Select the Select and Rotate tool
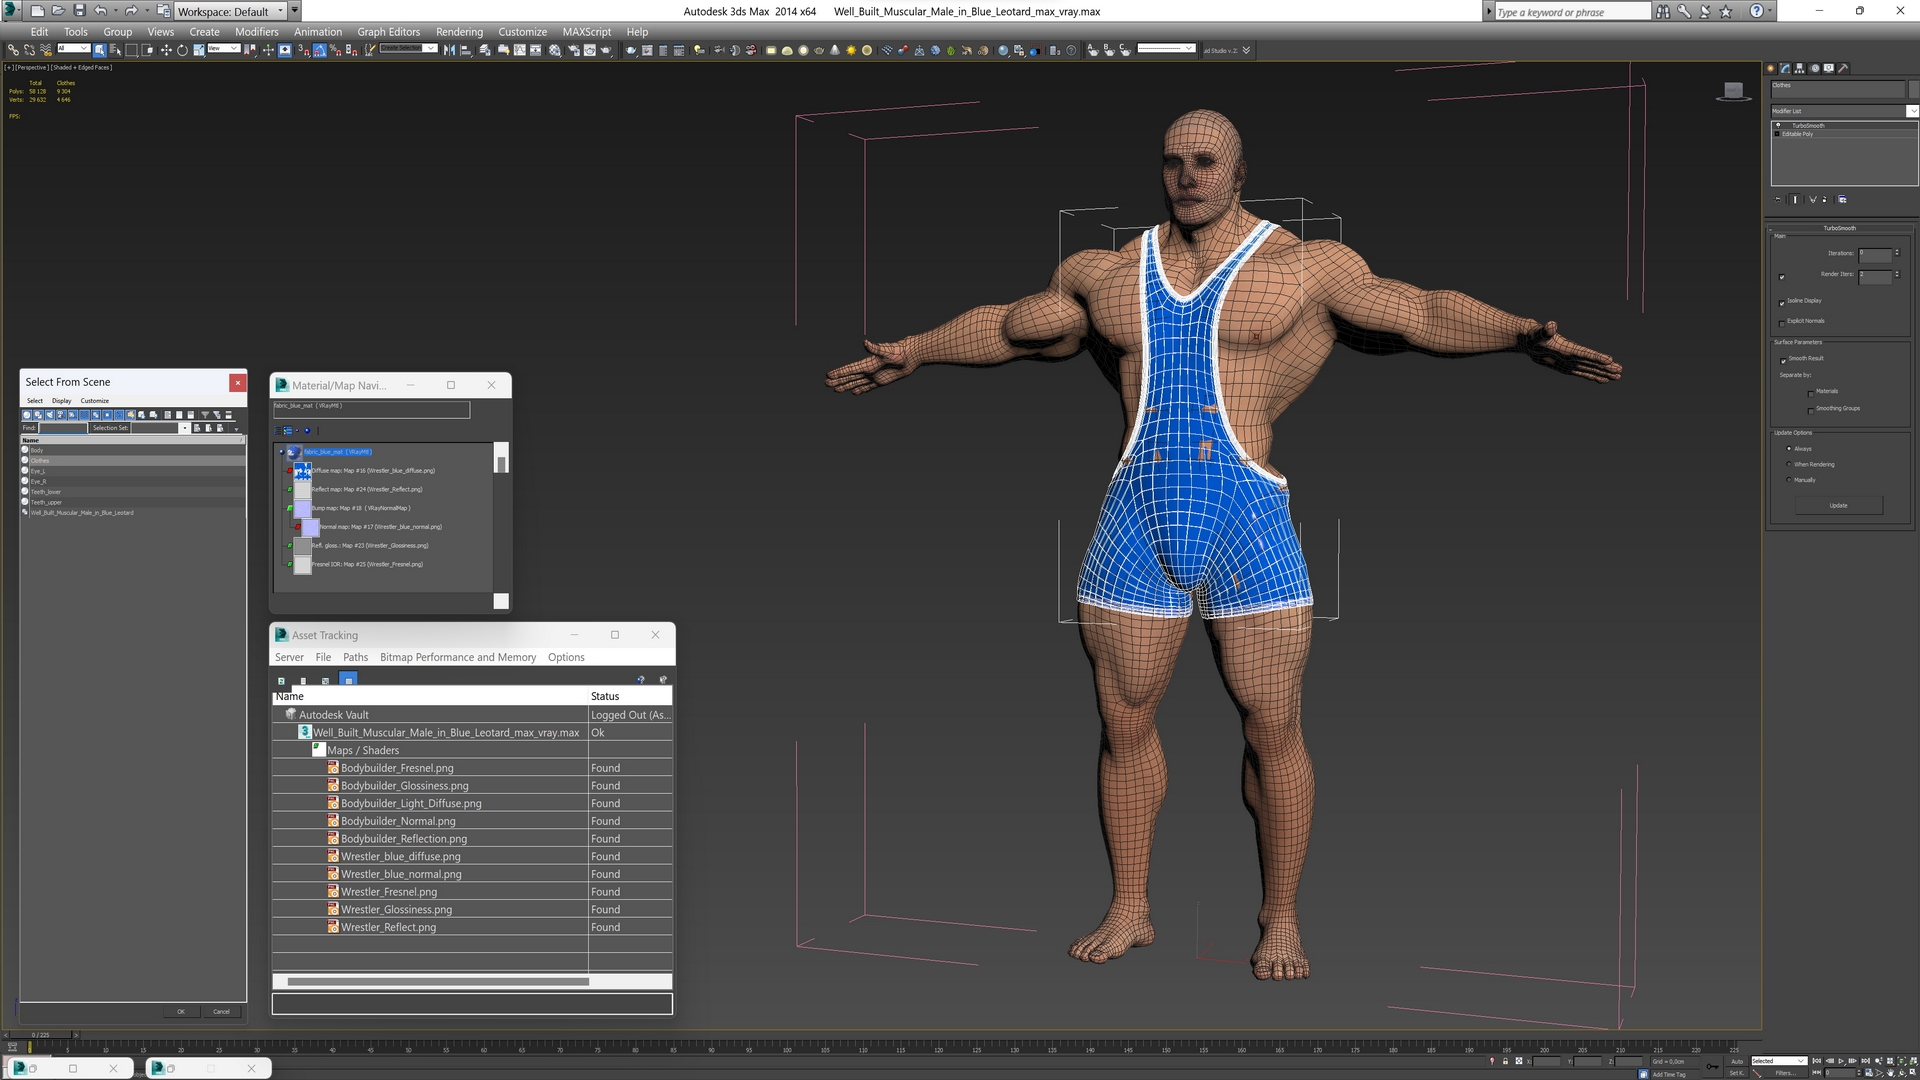This screenshot has width=1920, height=1080. click(182, 50)
